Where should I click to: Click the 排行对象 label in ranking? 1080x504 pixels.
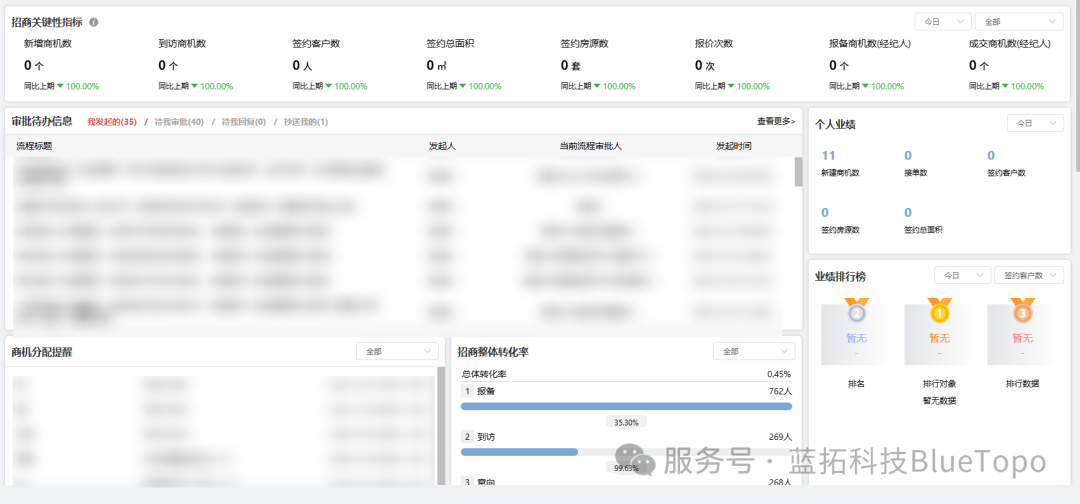tap(939, 384)
